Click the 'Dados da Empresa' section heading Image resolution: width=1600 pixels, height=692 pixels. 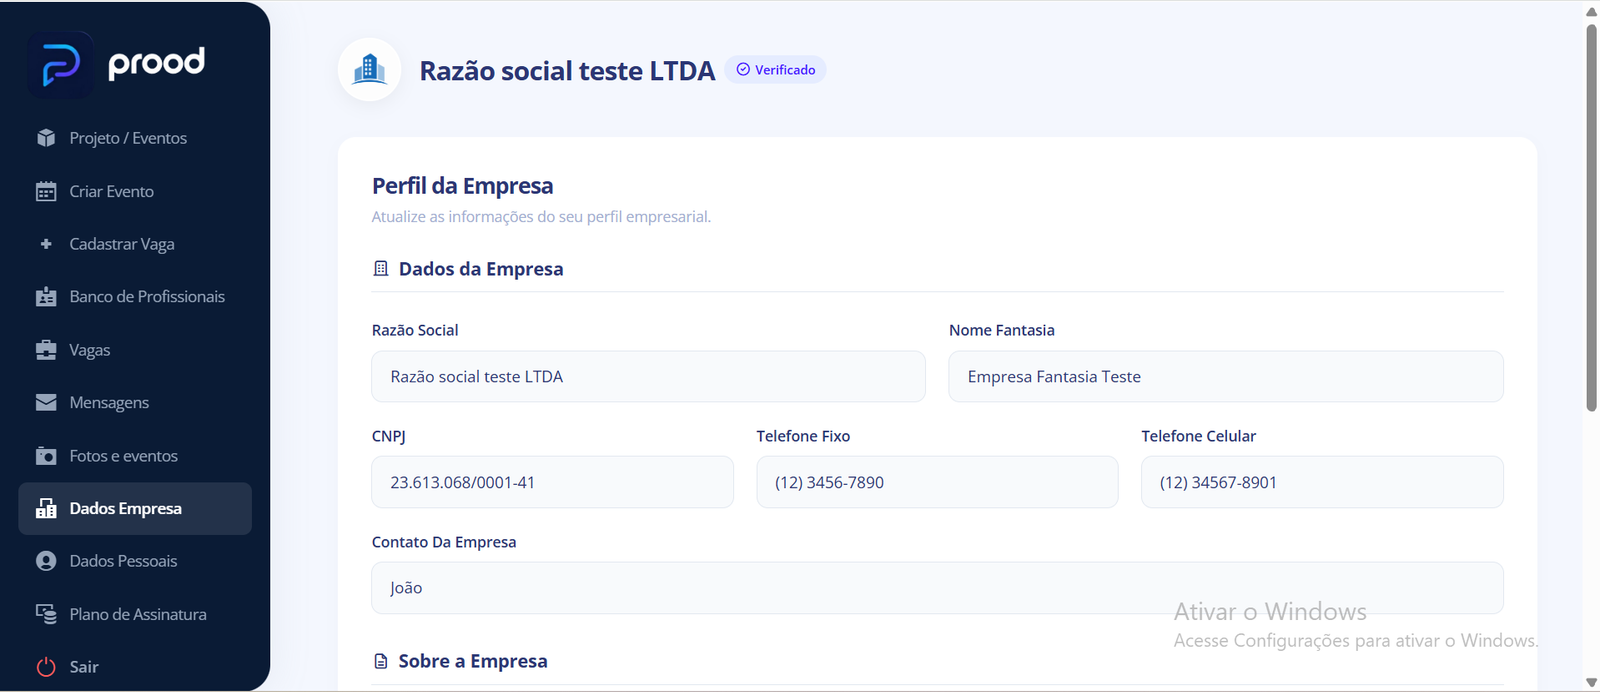(481, 269)
